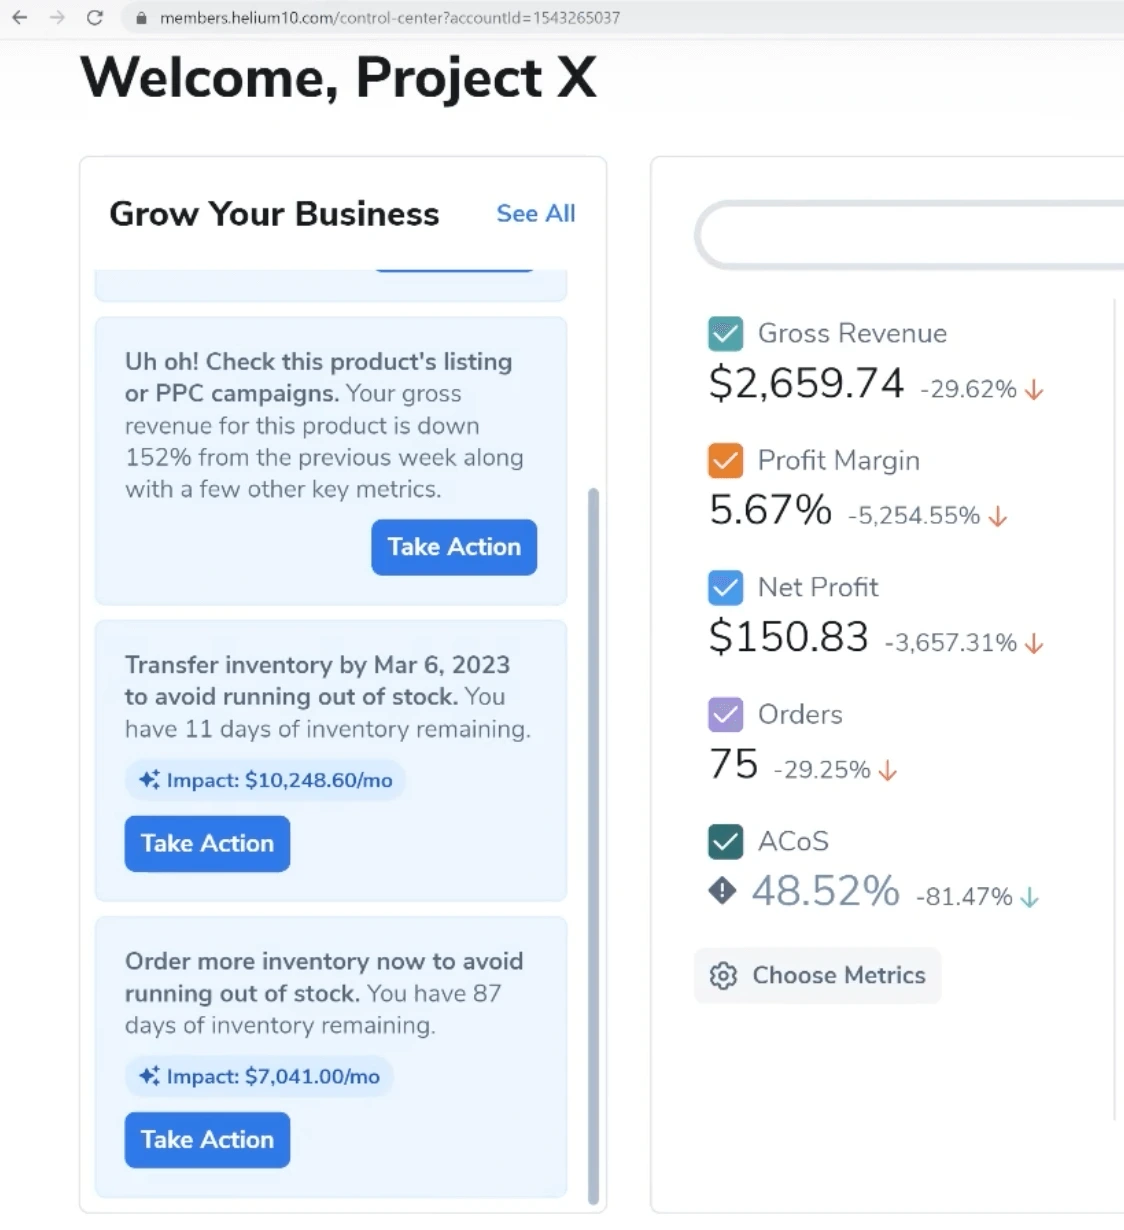
Task: Click the purple Orders color swatch
Action: pyautogui.click(x=724, y=714)
